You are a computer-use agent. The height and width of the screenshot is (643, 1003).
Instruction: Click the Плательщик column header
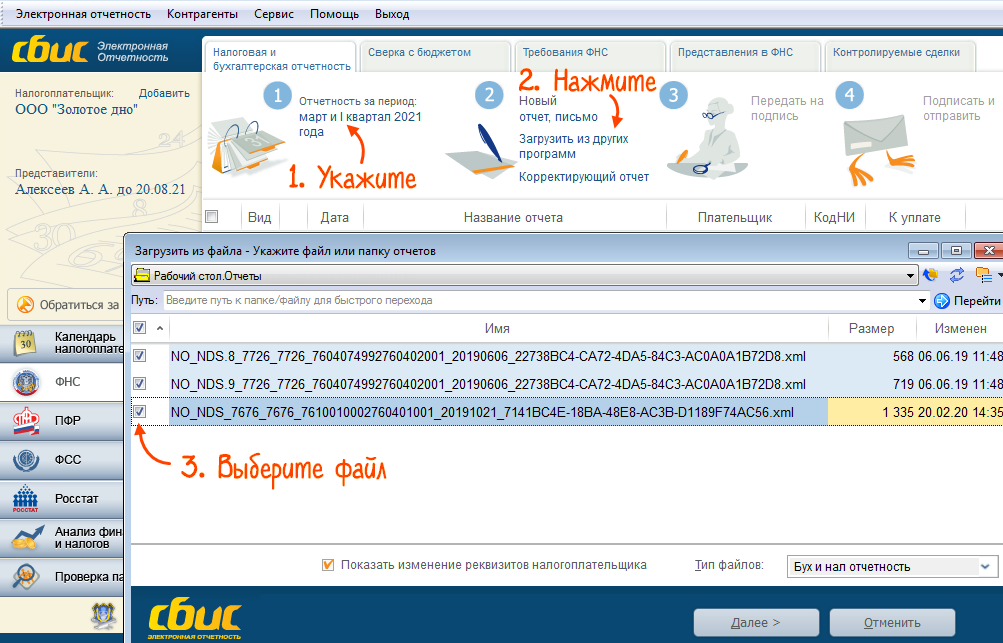(735, 218)
